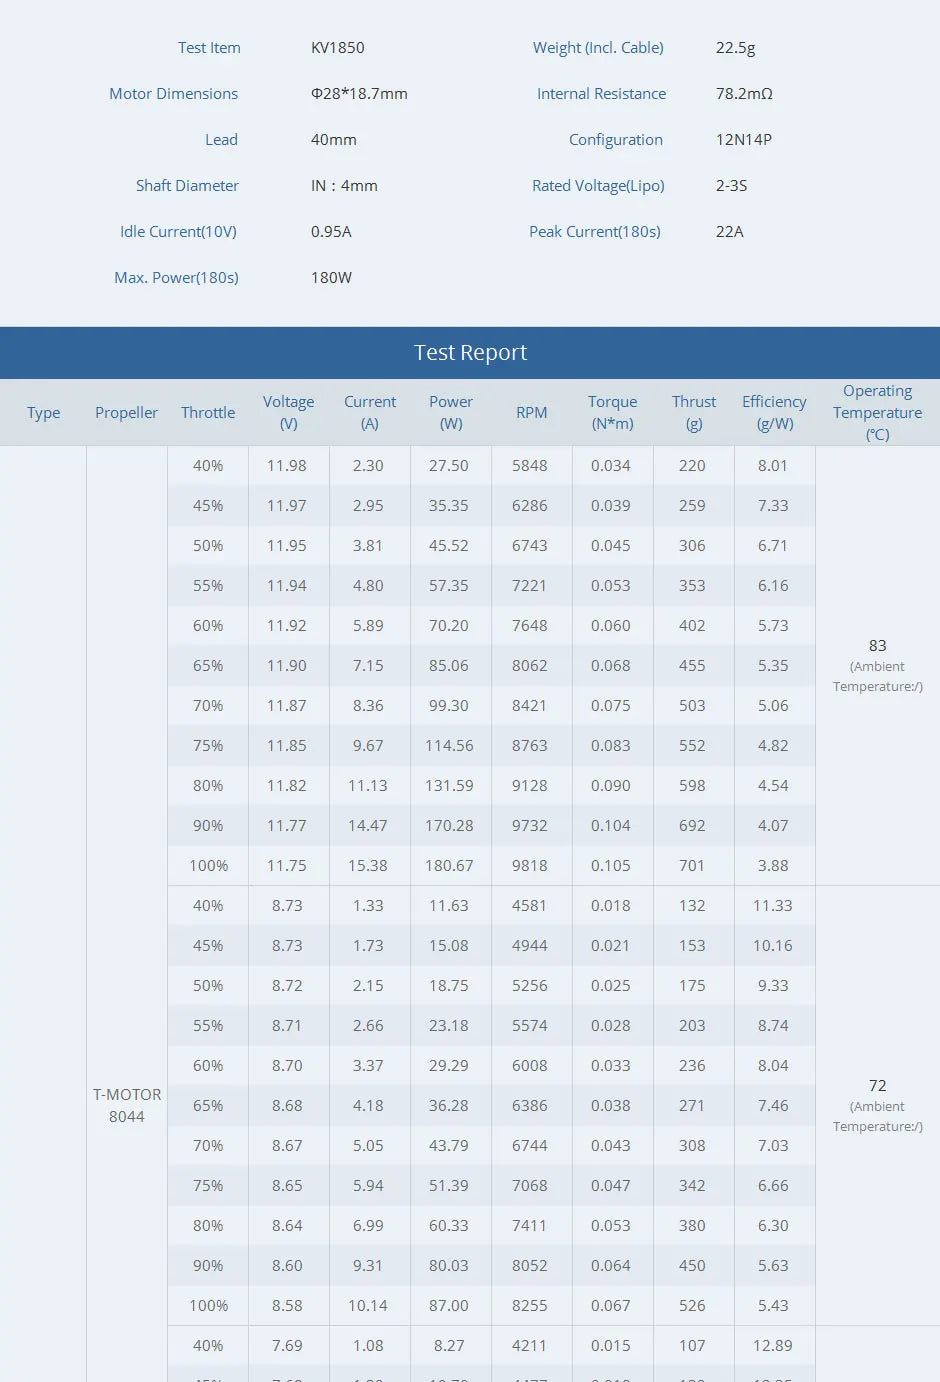Click the Torque (N*m) column header
Image resolution: width=940 pixels, height=1382 pixels.
[x=612, y=412]
